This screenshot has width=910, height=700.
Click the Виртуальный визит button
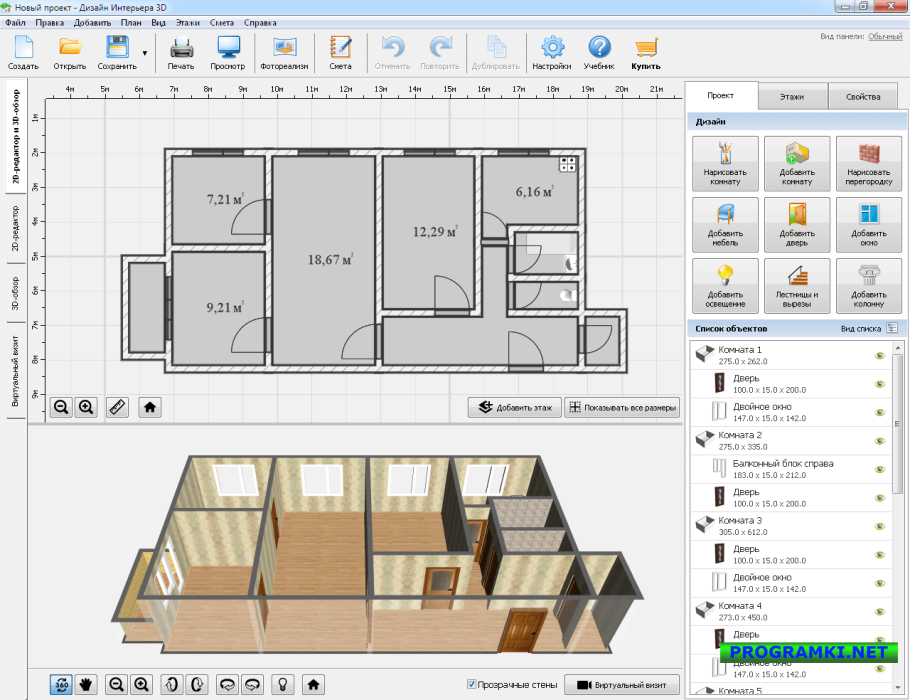pos(622,684)
